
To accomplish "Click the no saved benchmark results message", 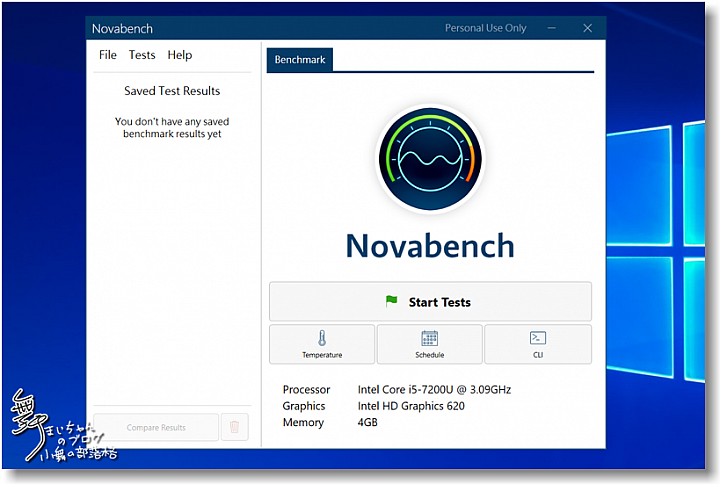I will pos(172,128).
